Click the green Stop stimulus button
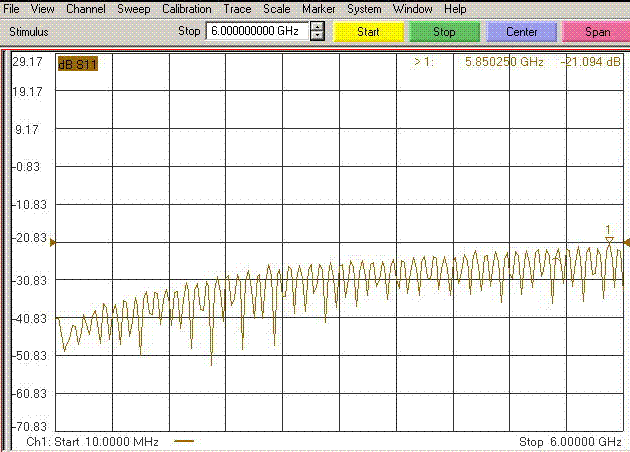 click(444, 32)
